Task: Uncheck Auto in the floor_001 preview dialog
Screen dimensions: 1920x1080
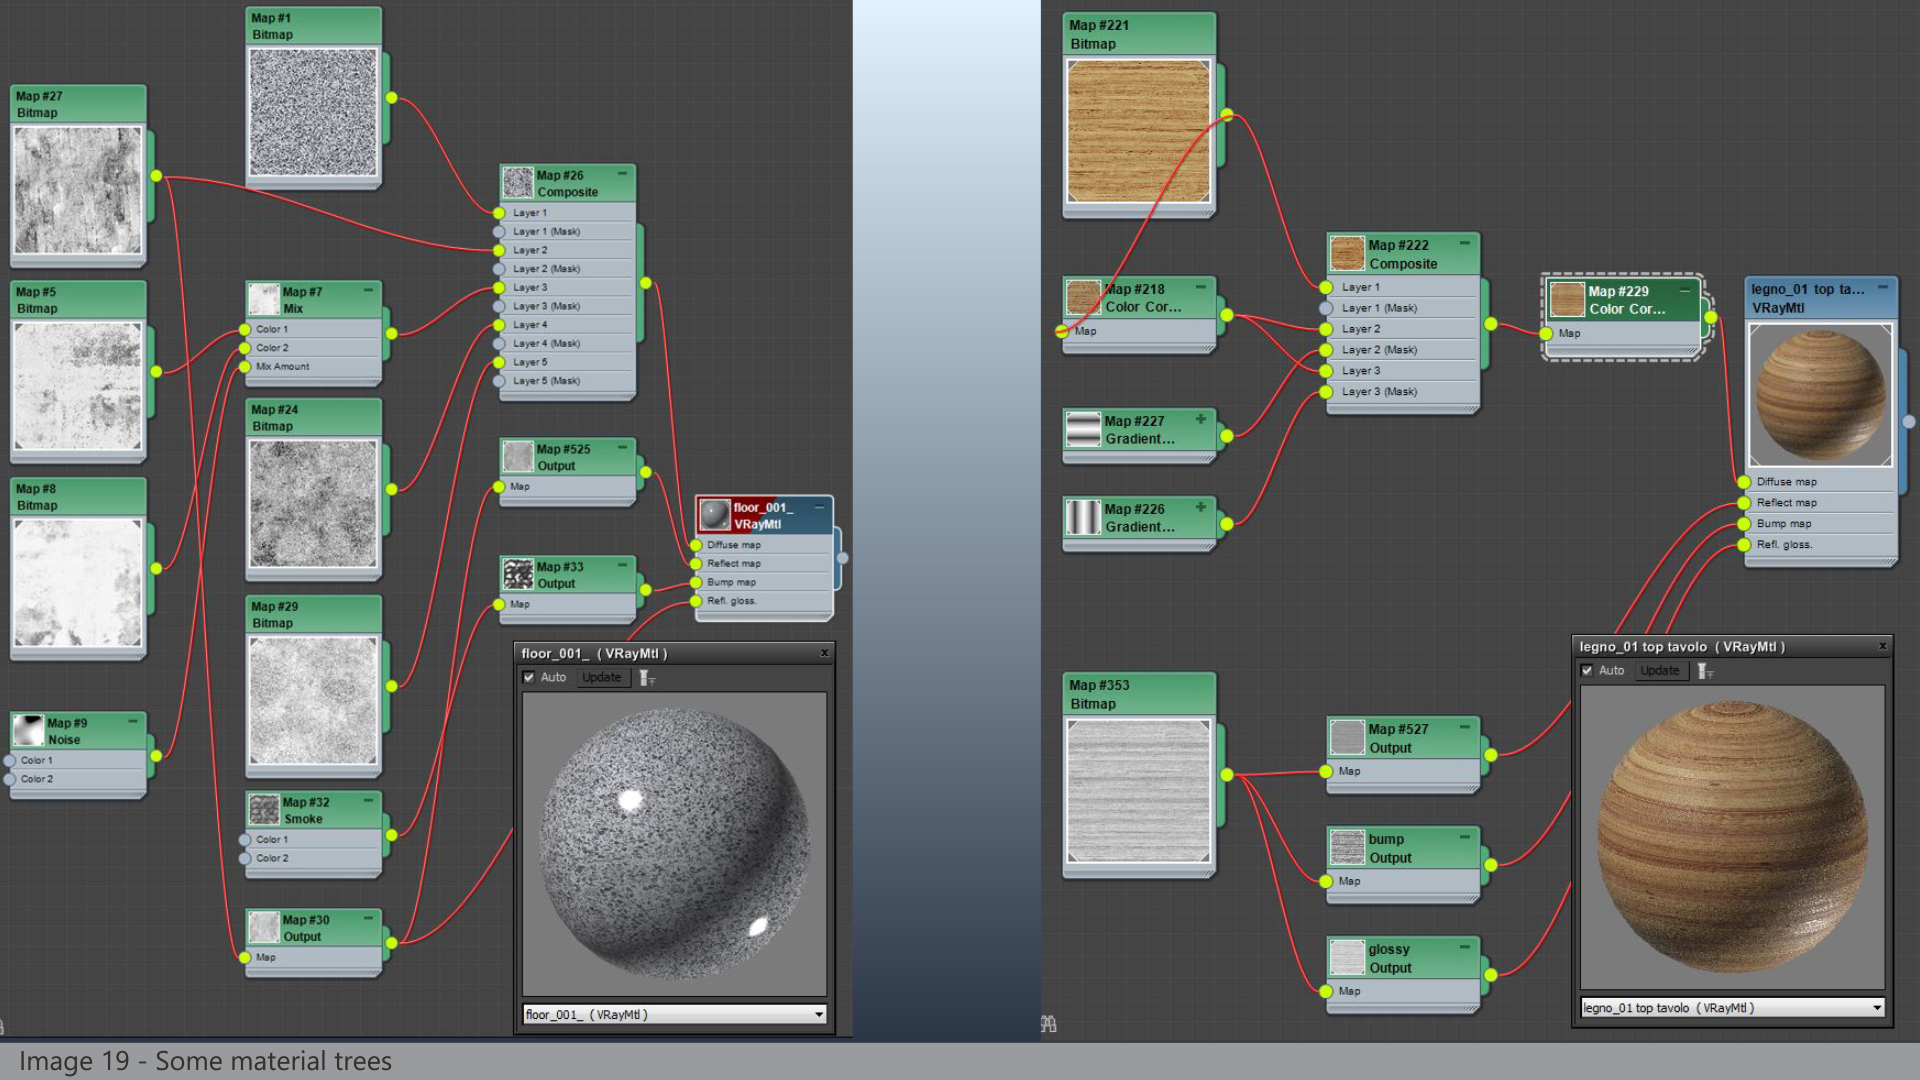Action: [x=529, y=677]
